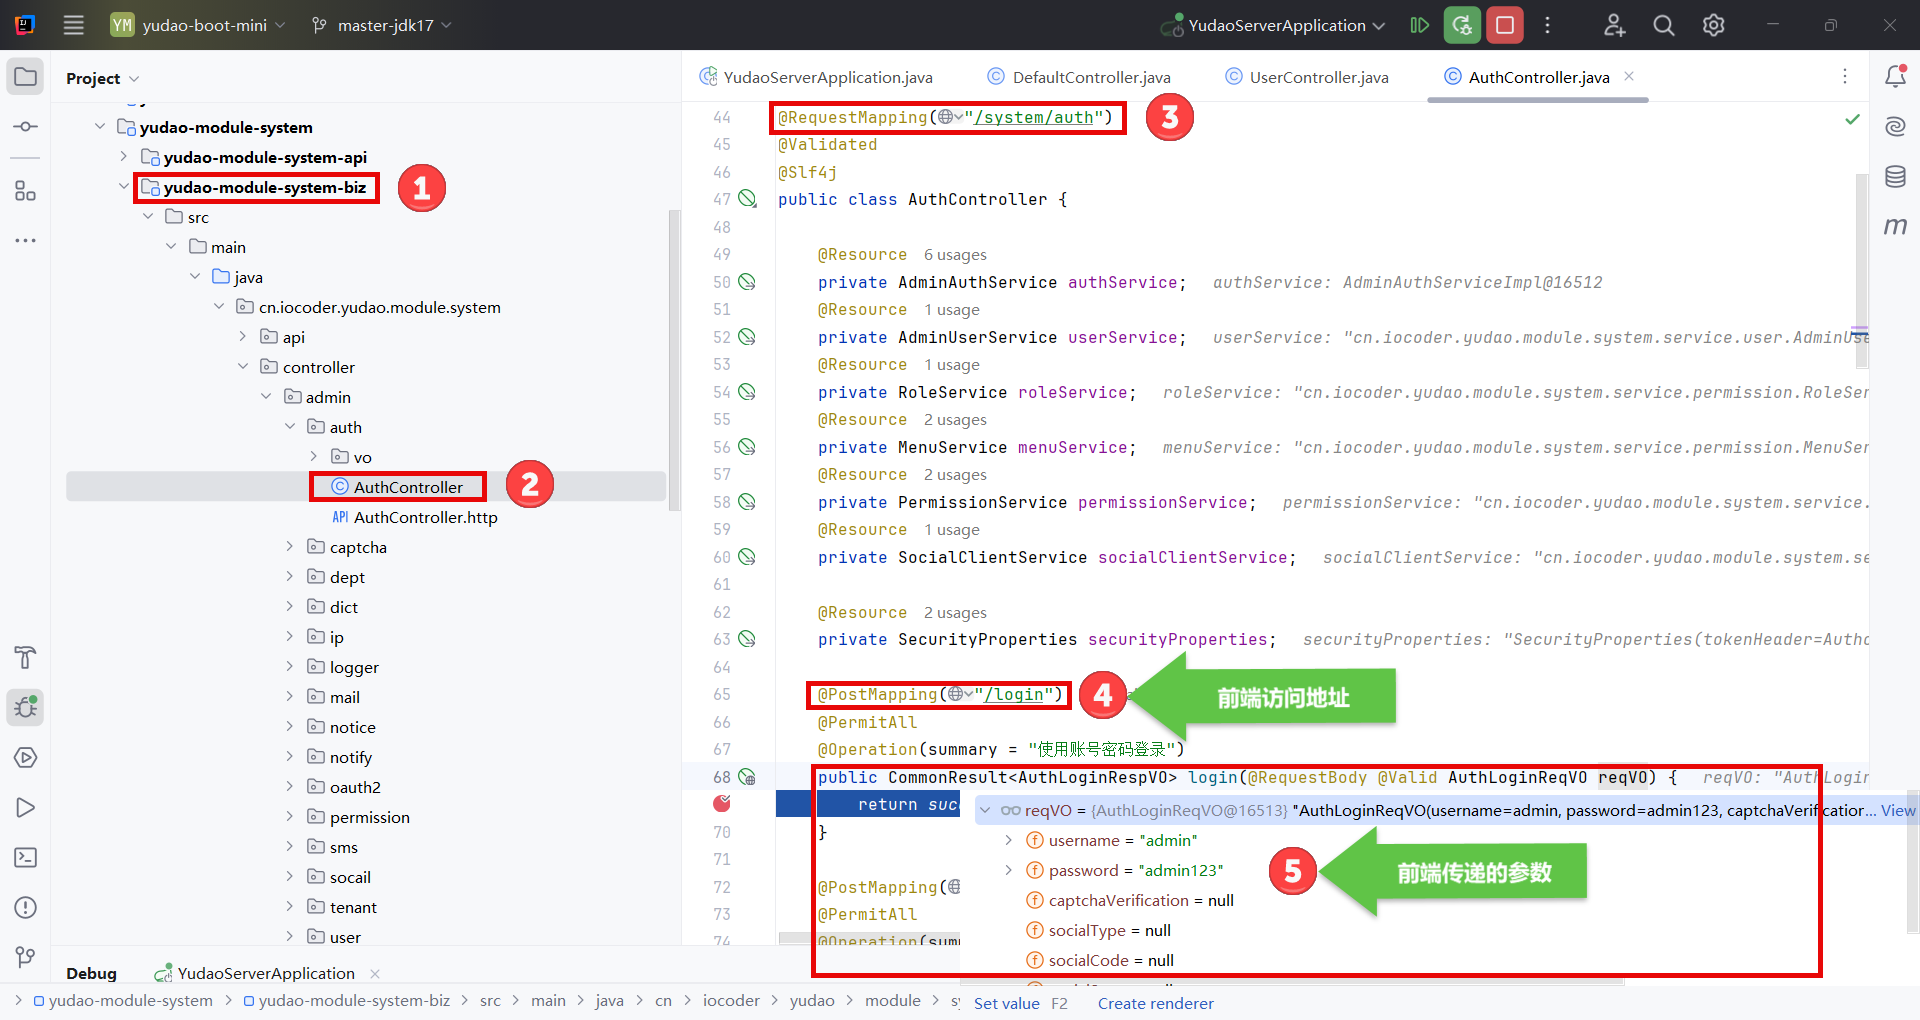
Task: Expand the yudao-module-system-api node
Action: [x=124, y=157]
